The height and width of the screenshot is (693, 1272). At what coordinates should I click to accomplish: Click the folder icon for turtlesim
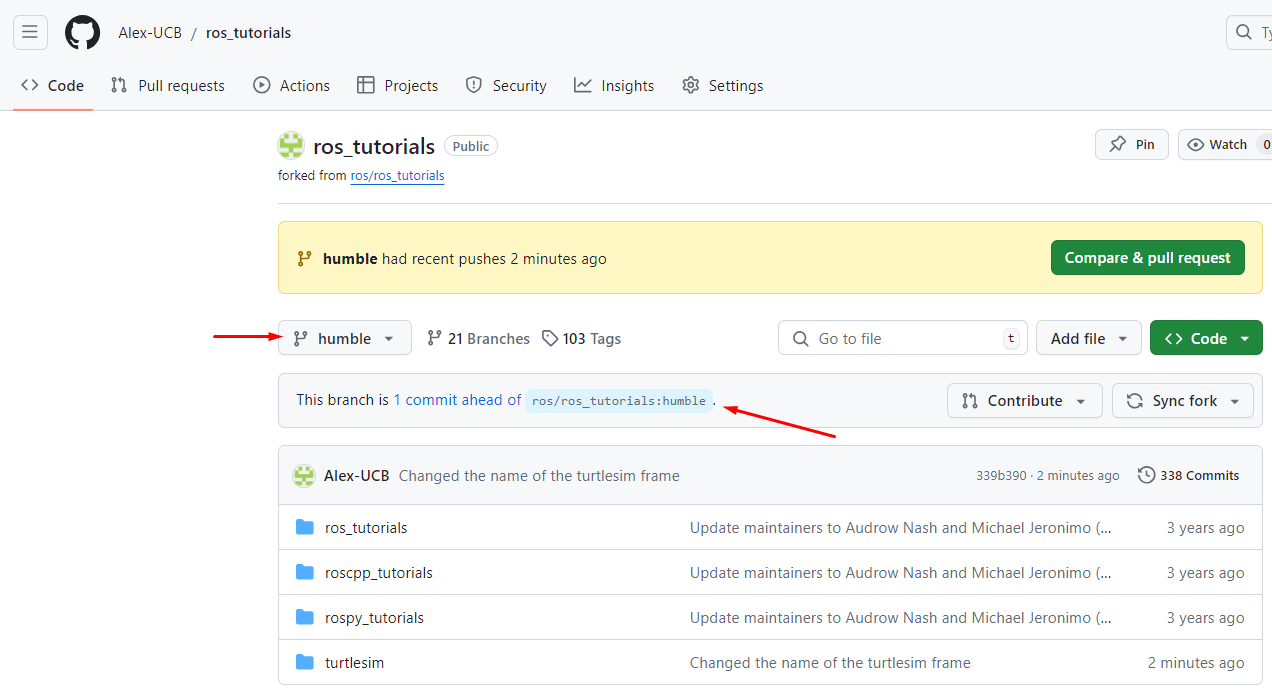click(305, 662)
